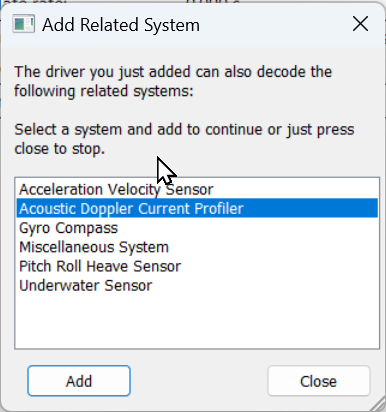Click the Close button at bottom right
Screen dimensions: 386x412
[x=319, y=381]
